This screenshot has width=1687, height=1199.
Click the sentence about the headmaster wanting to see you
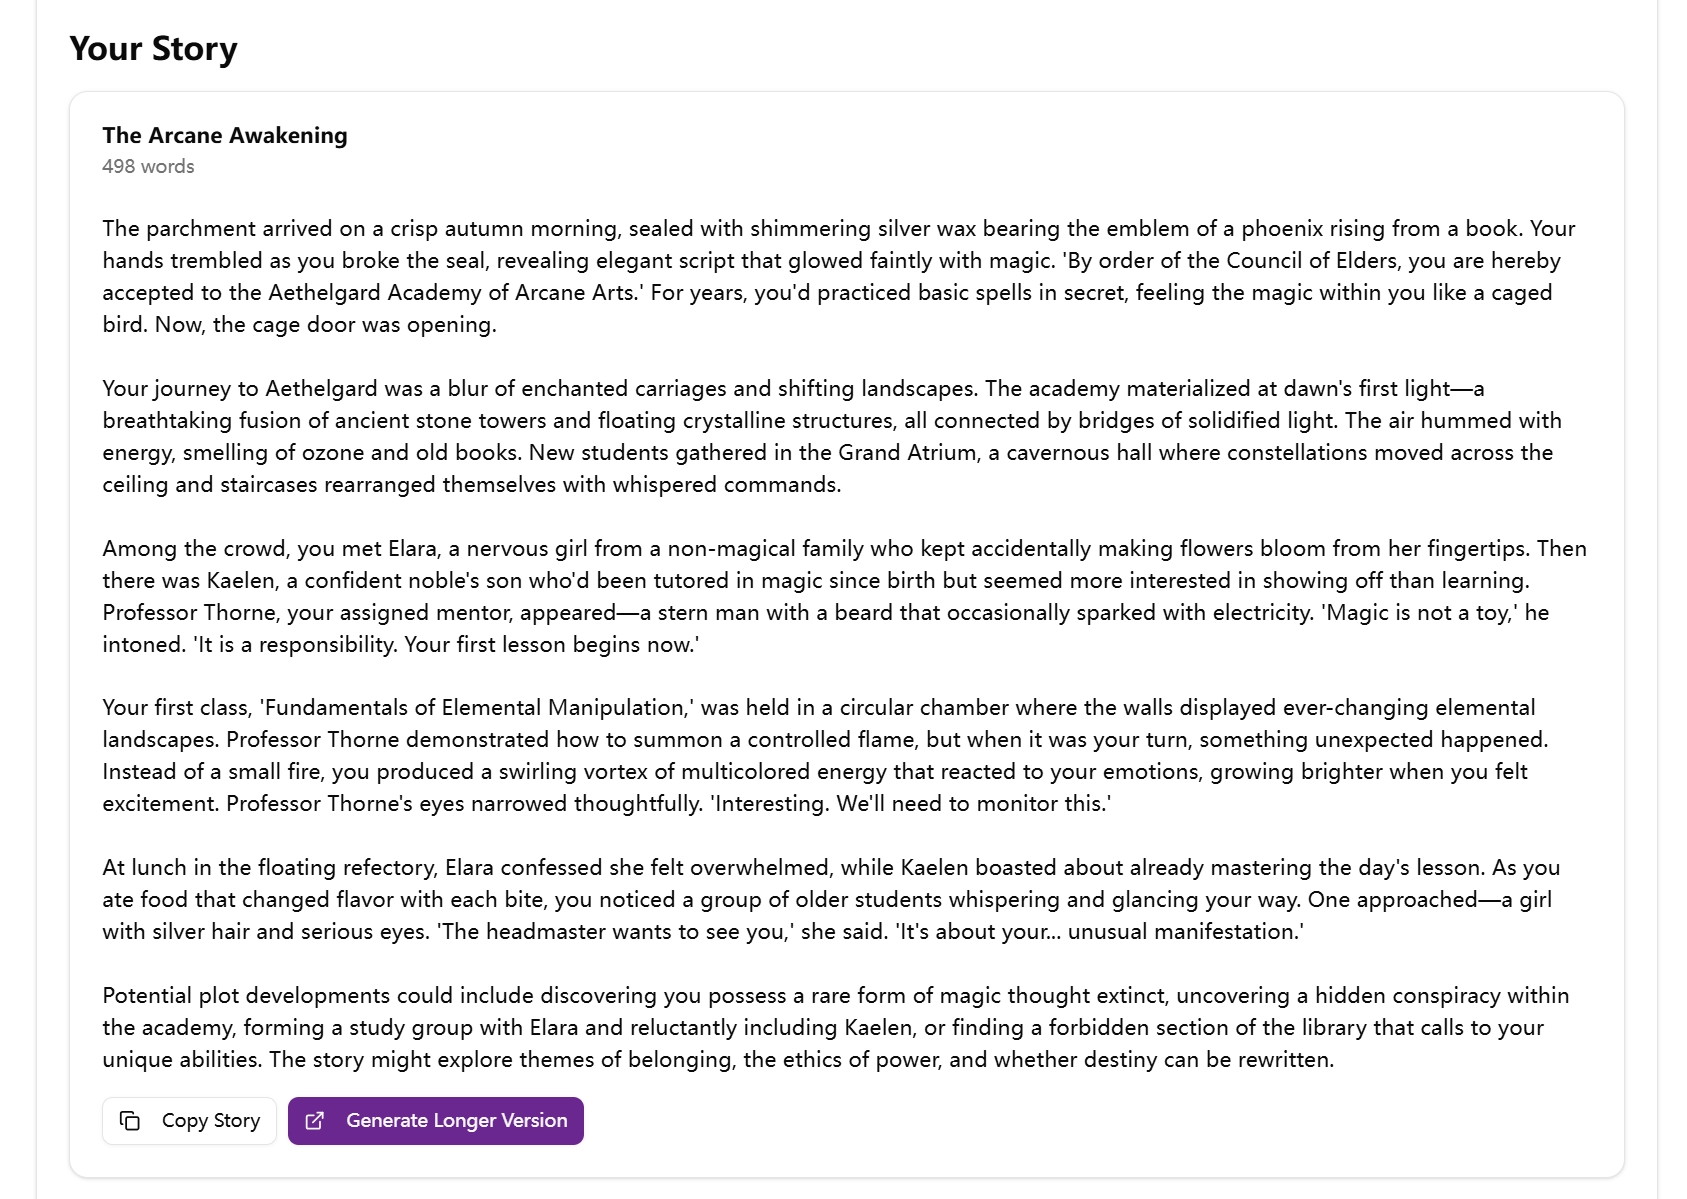click(614, 931)
